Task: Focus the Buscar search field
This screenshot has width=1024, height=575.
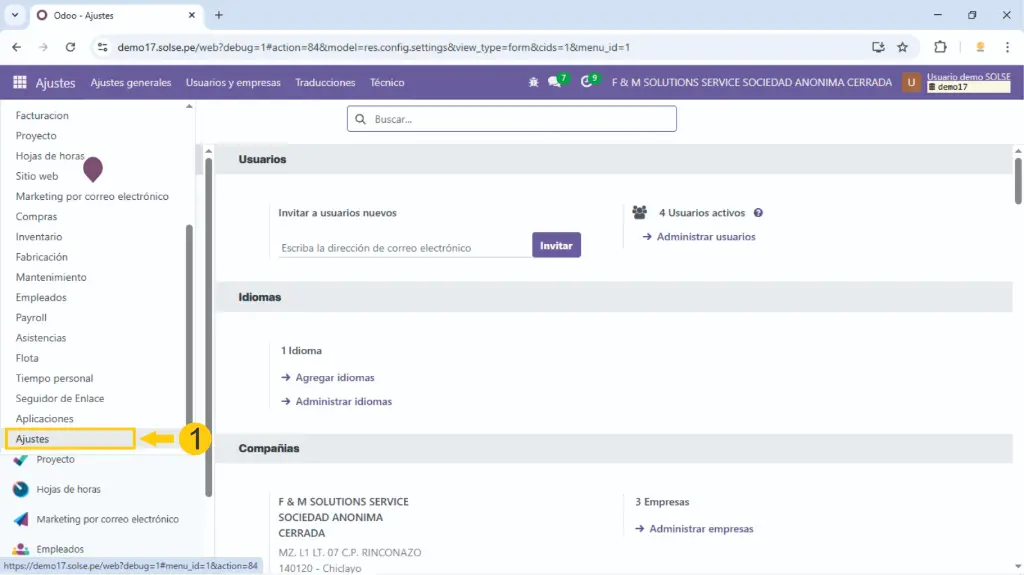Action: point(520,119)
